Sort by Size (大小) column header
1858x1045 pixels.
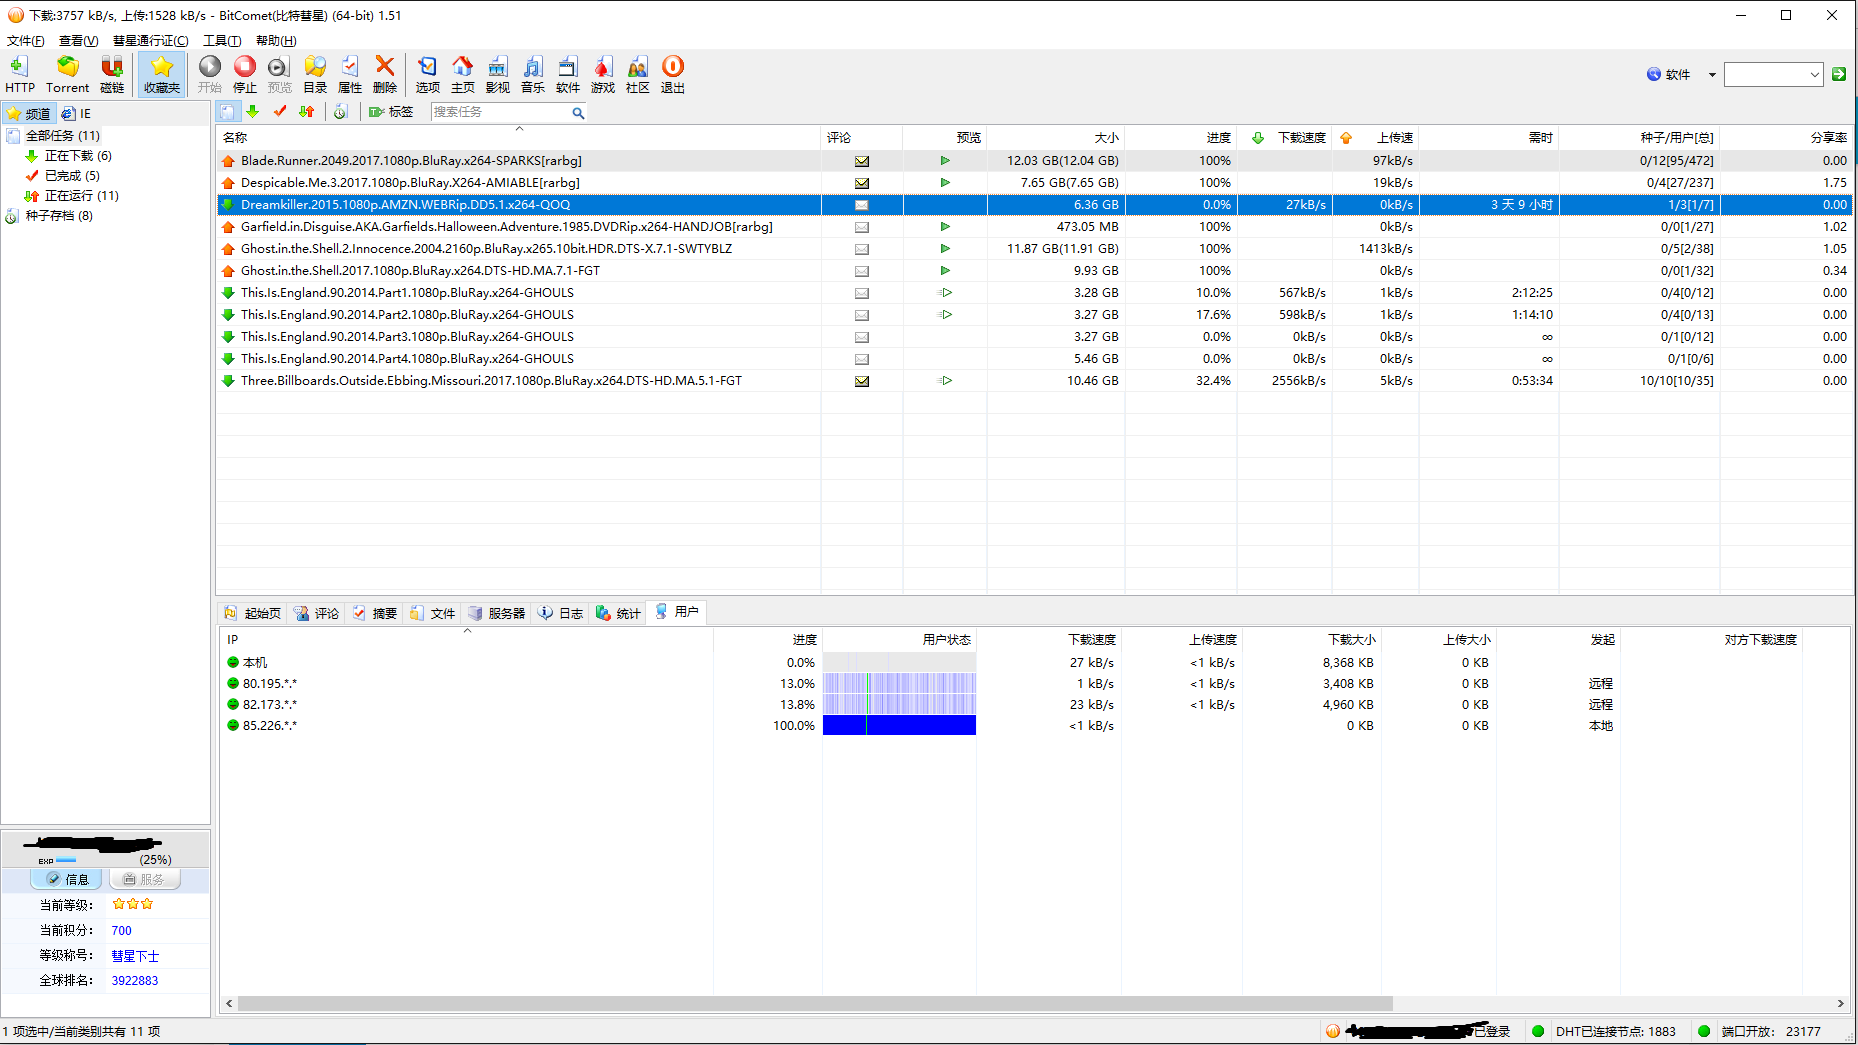tap(1055, 138)
